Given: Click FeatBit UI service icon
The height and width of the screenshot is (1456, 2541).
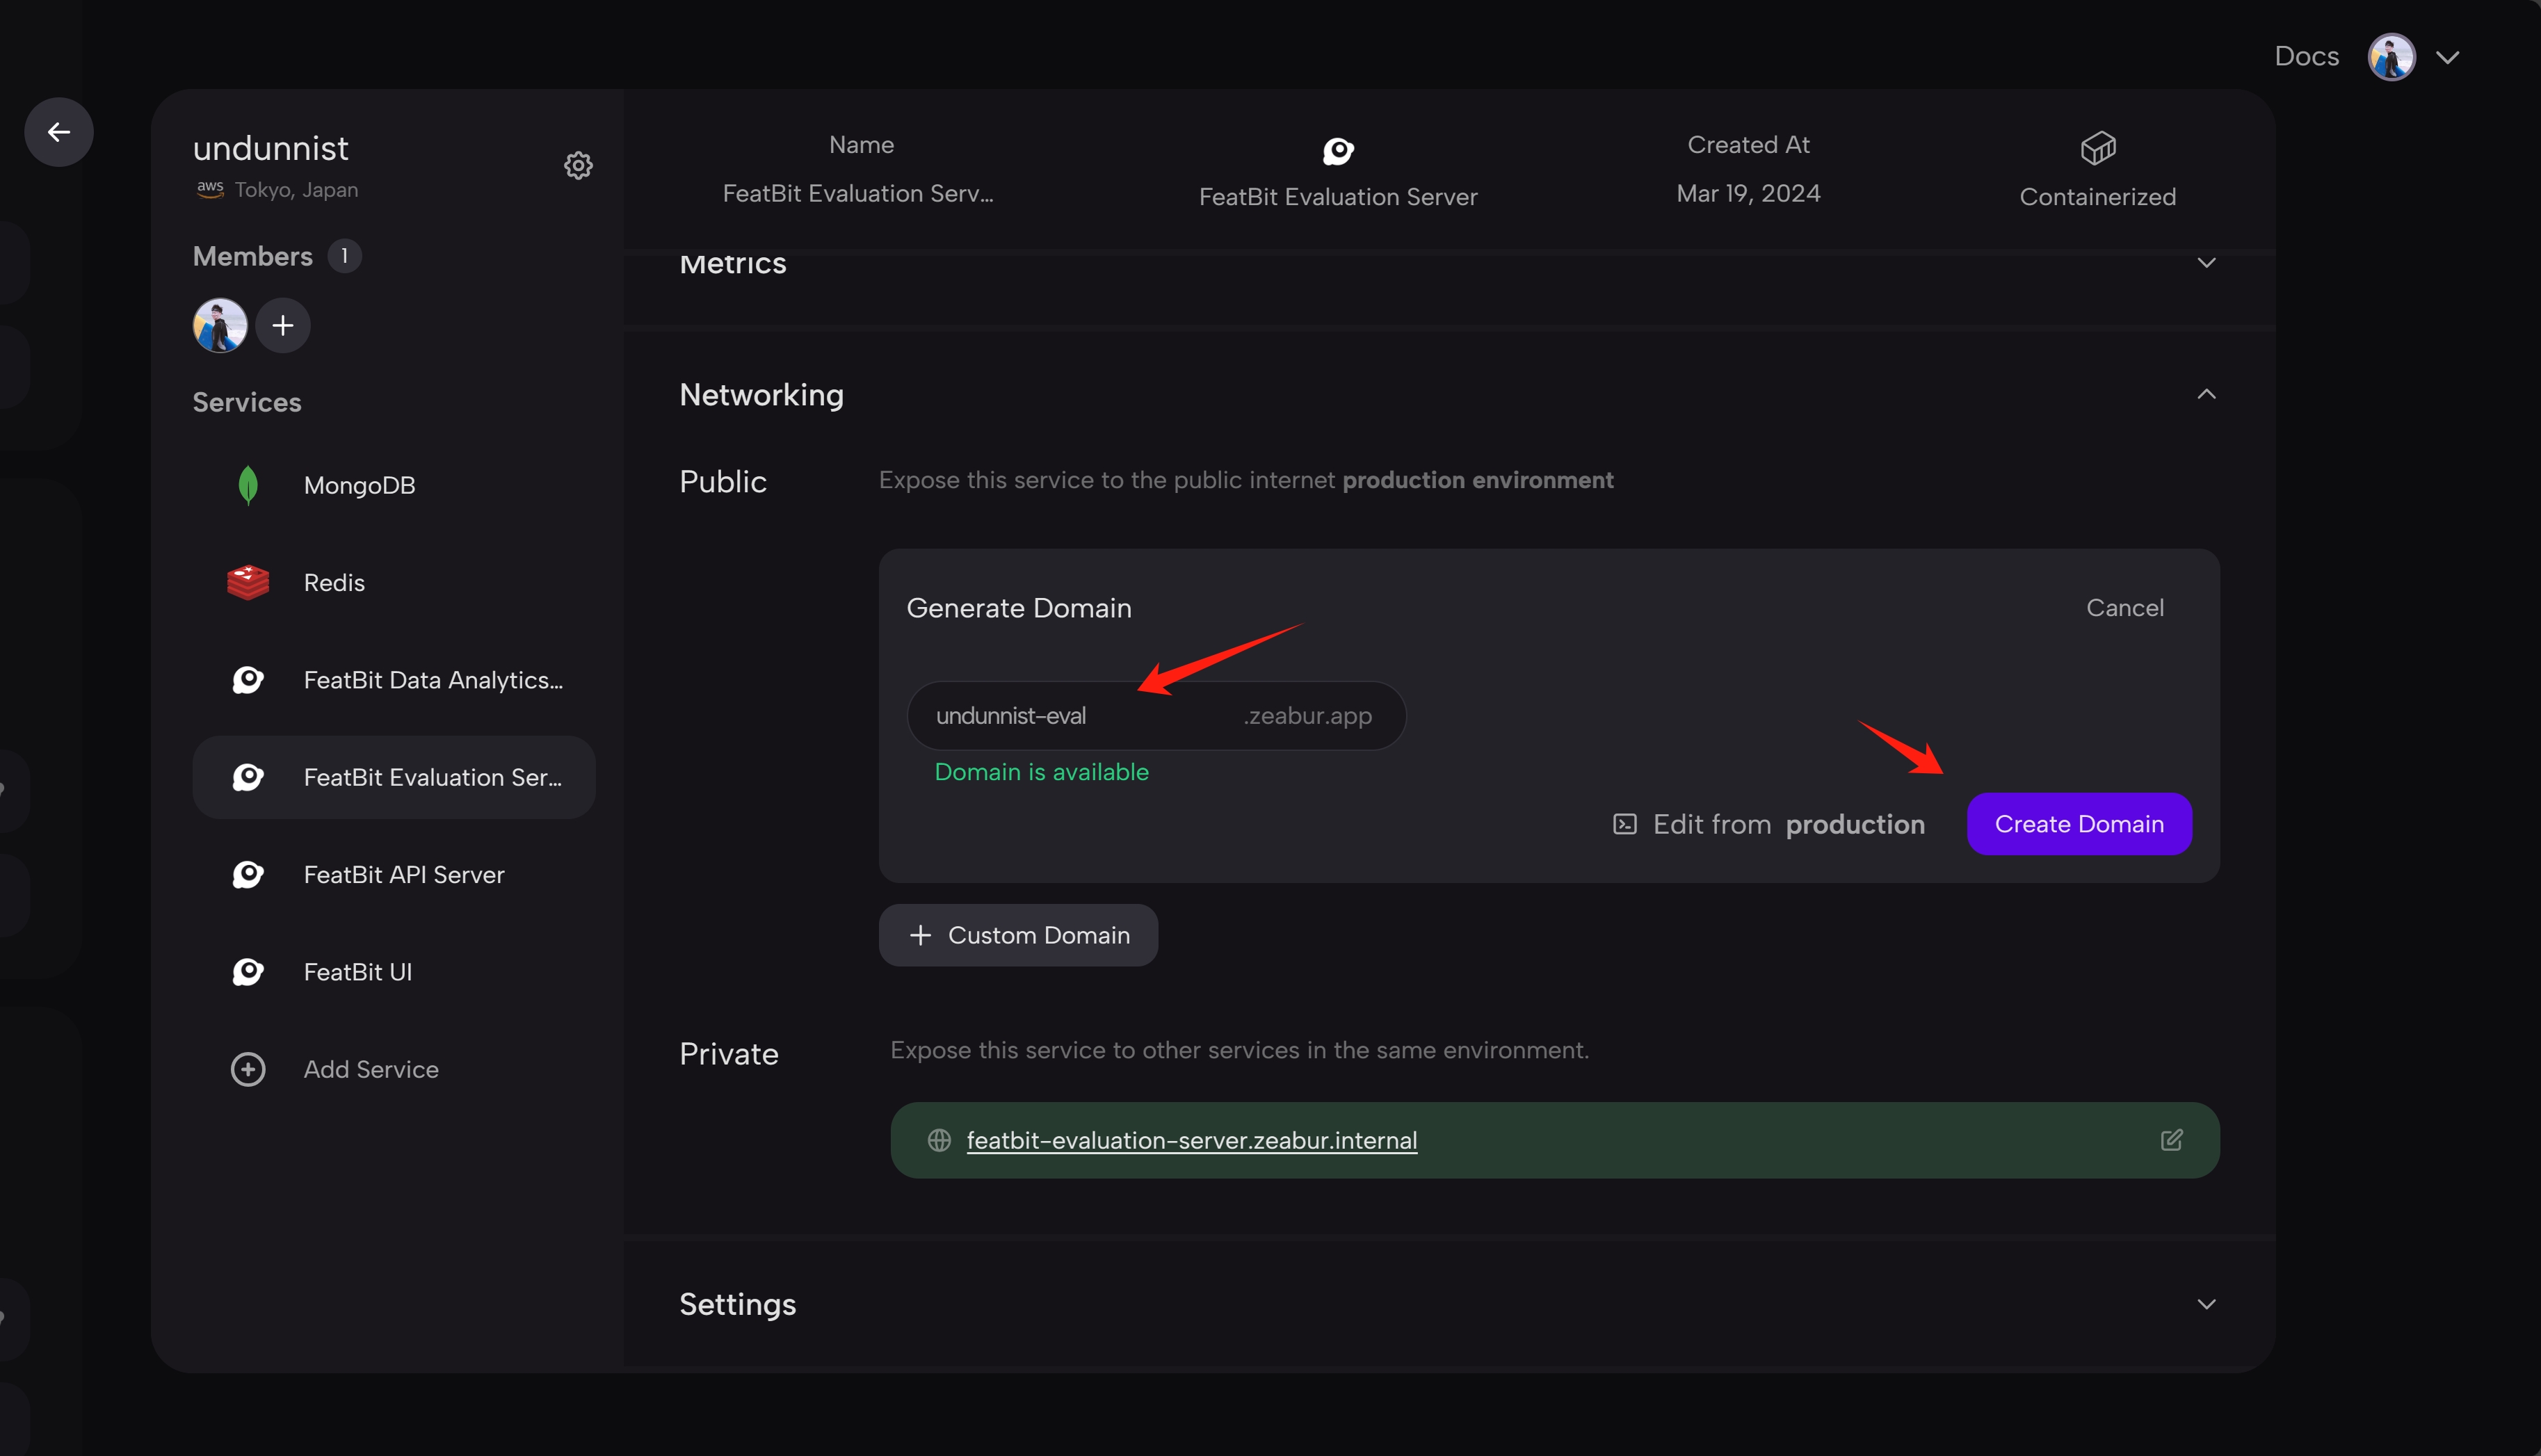Looking at the screenshot, I should pyautogui.click(x=248, y=972).
